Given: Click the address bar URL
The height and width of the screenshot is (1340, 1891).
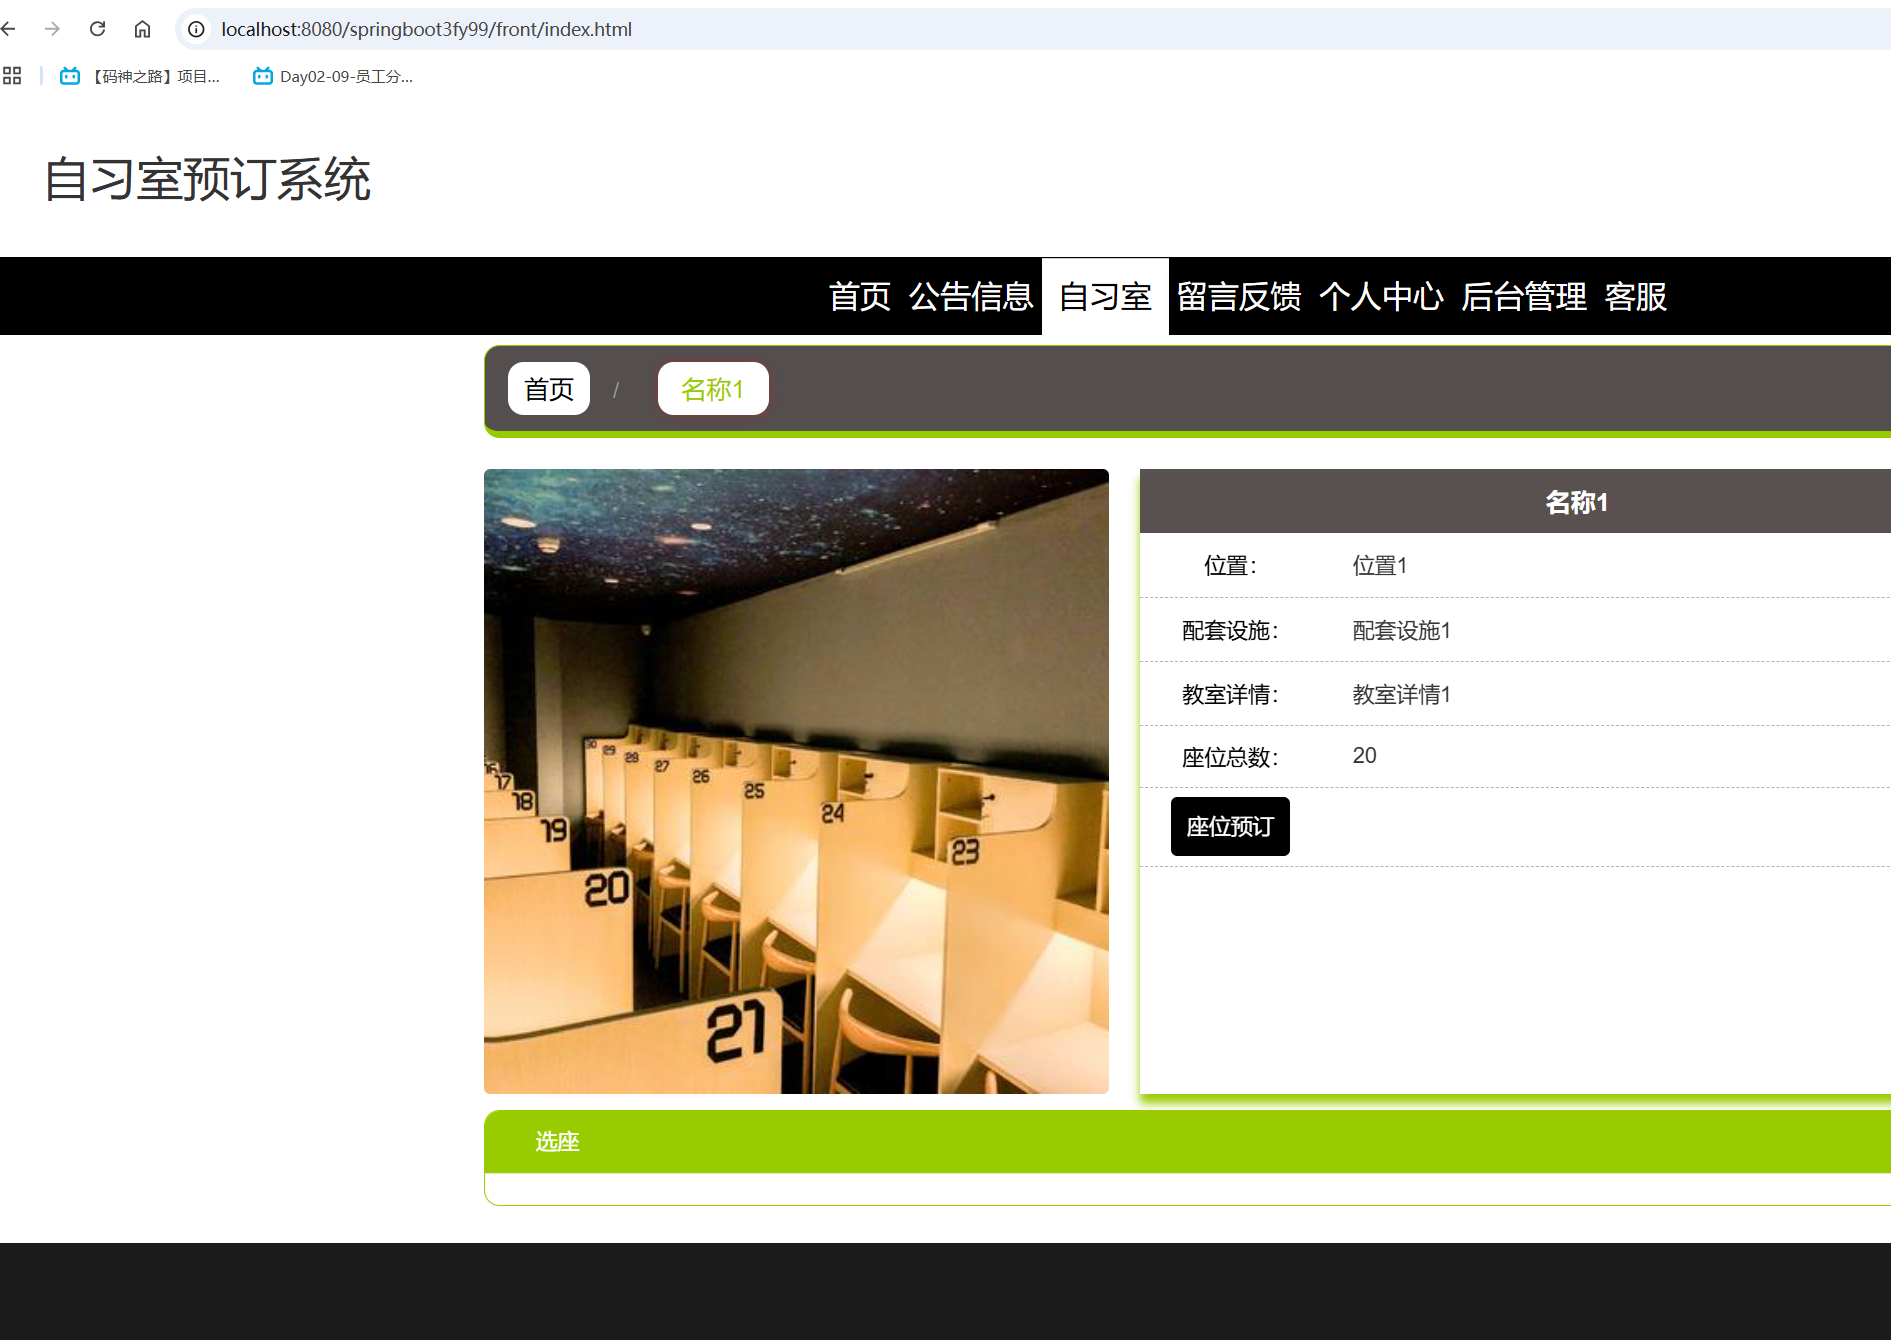Looking at the screenshot, I should tap(427, 29).
